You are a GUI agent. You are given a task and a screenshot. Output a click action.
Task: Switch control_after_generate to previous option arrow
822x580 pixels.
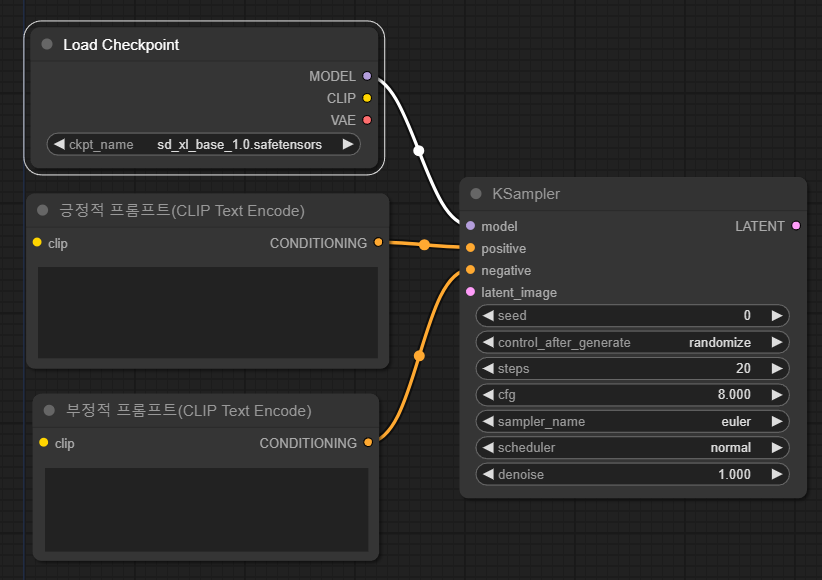pos(488,342)
